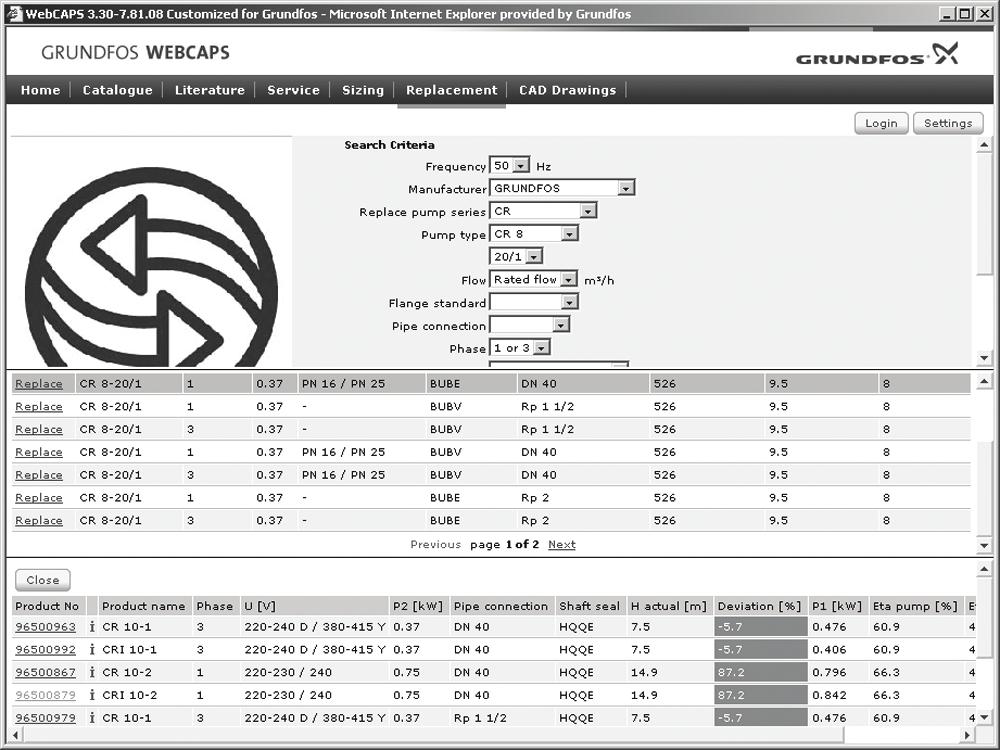Viewport: 1000px width, 750px height.
Task: Open the 20/1 pump size dropdown
Action: tap(534, 256)
